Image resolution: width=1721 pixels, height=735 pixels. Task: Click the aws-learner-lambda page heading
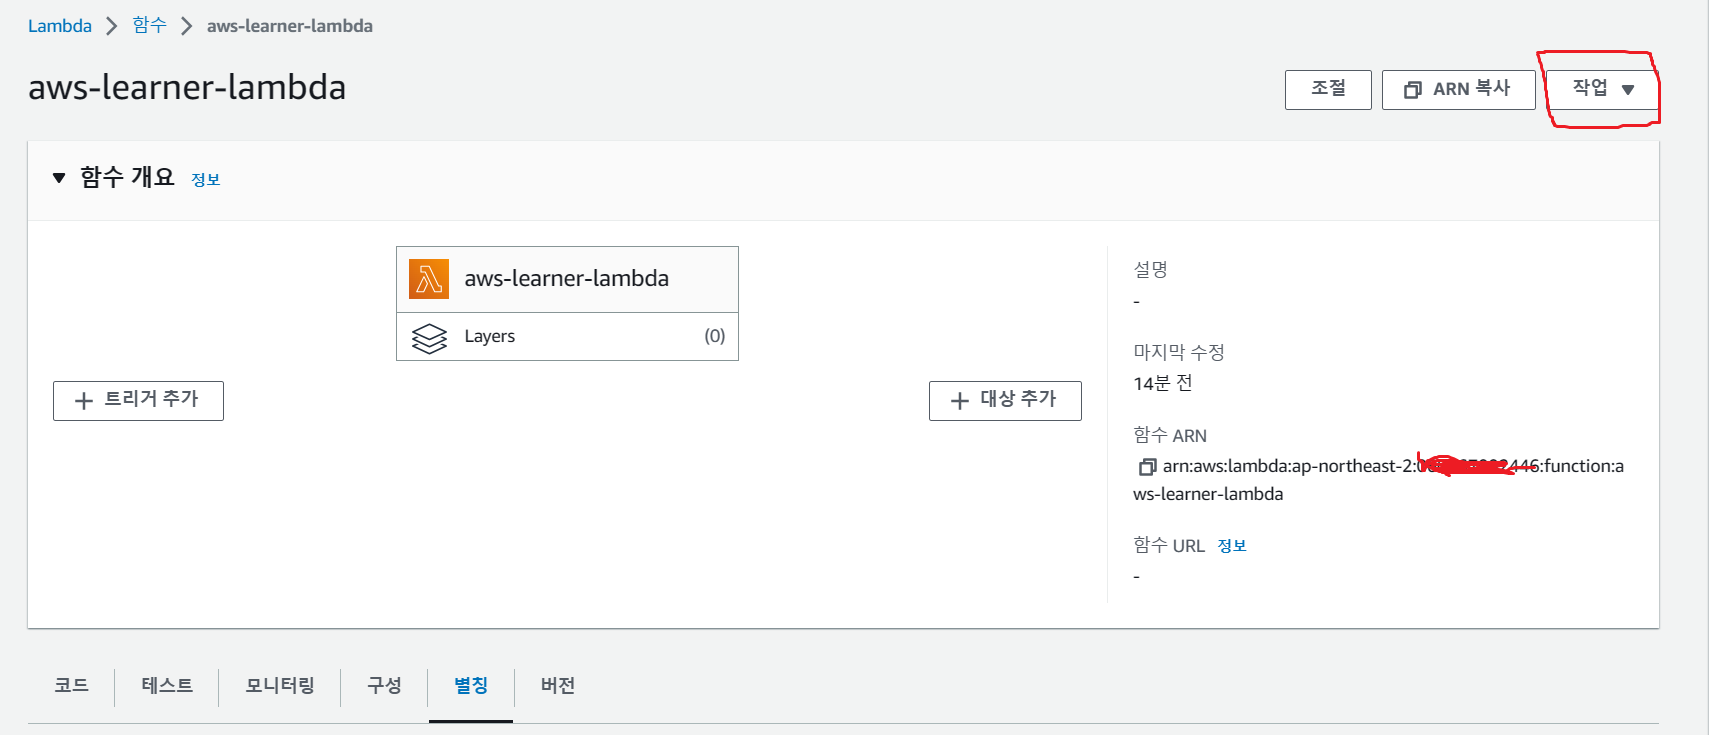[x=187, y=87]
